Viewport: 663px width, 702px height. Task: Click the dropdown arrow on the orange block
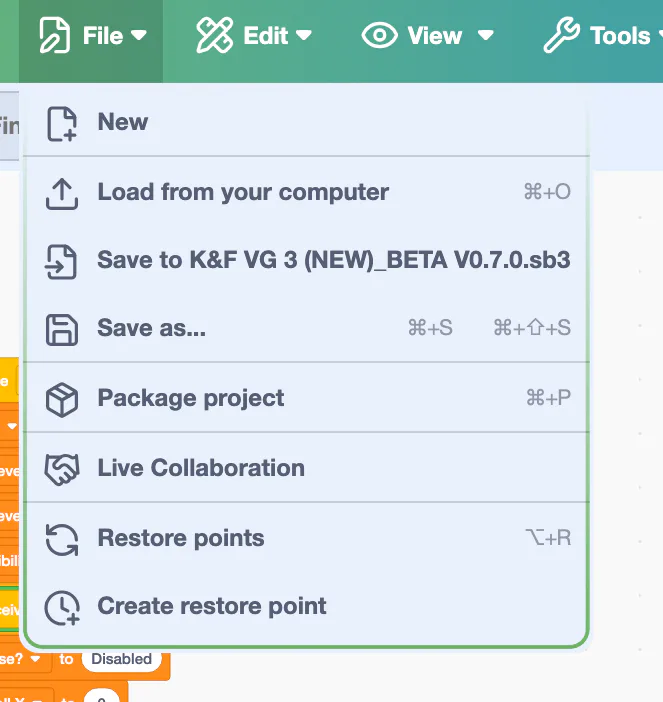coord(37,660)
